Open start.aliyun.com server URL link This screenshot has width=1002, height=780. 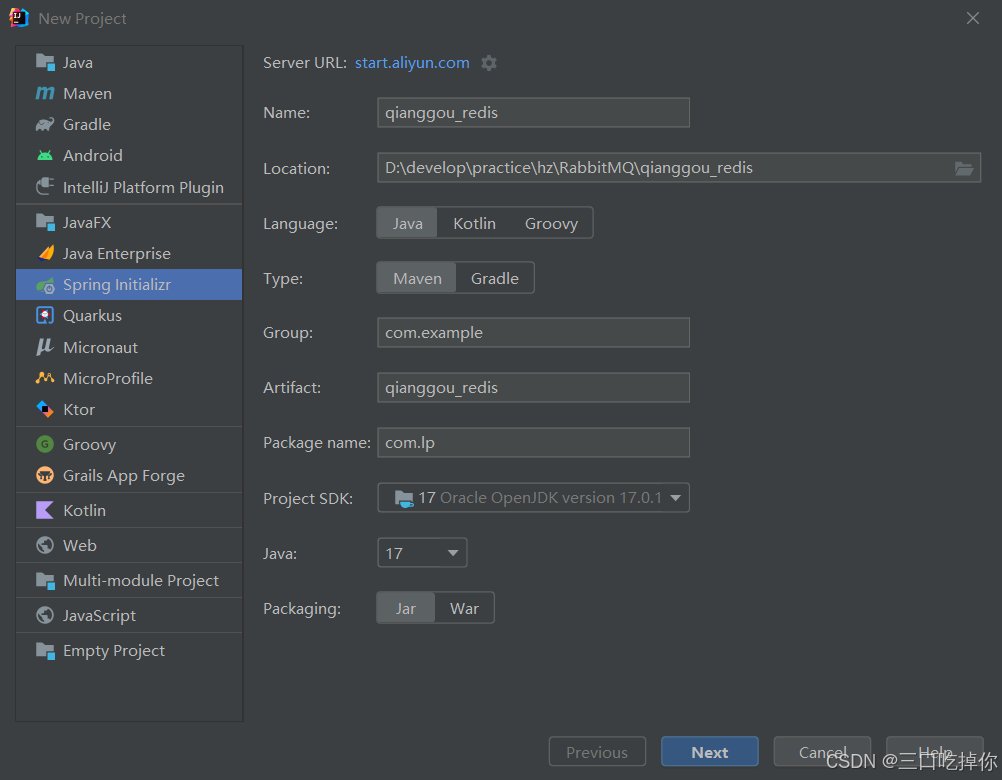[x=412, y=63]
